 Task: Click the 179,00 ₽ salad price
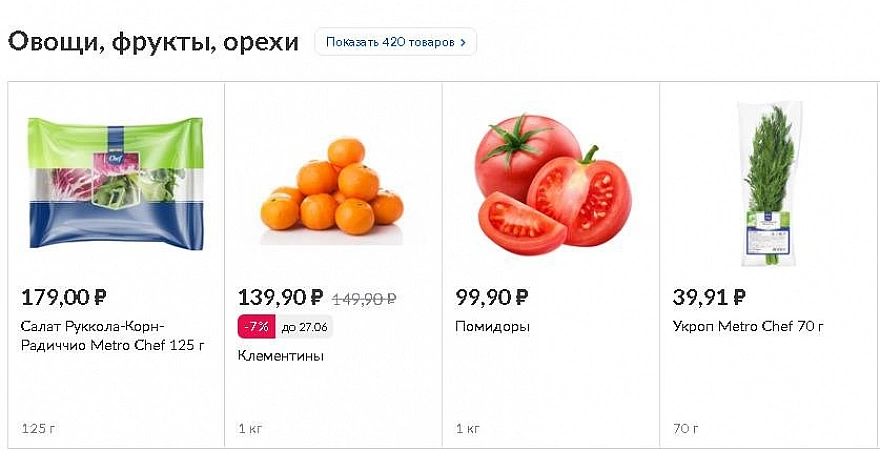pos(64,297)
